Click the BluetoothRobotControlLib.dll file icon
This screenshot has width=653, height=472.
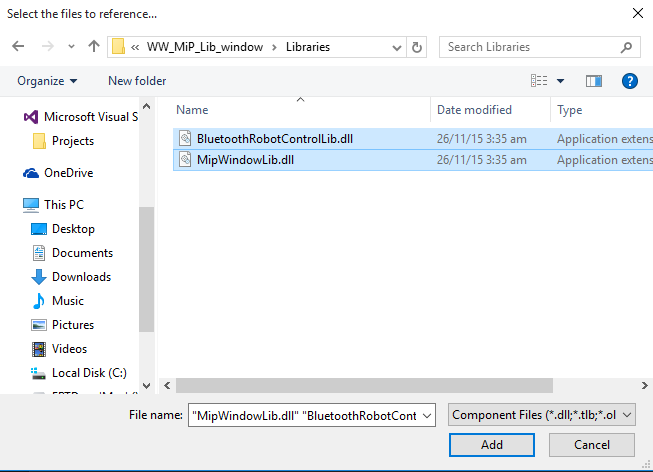click(x=185, y=138)
